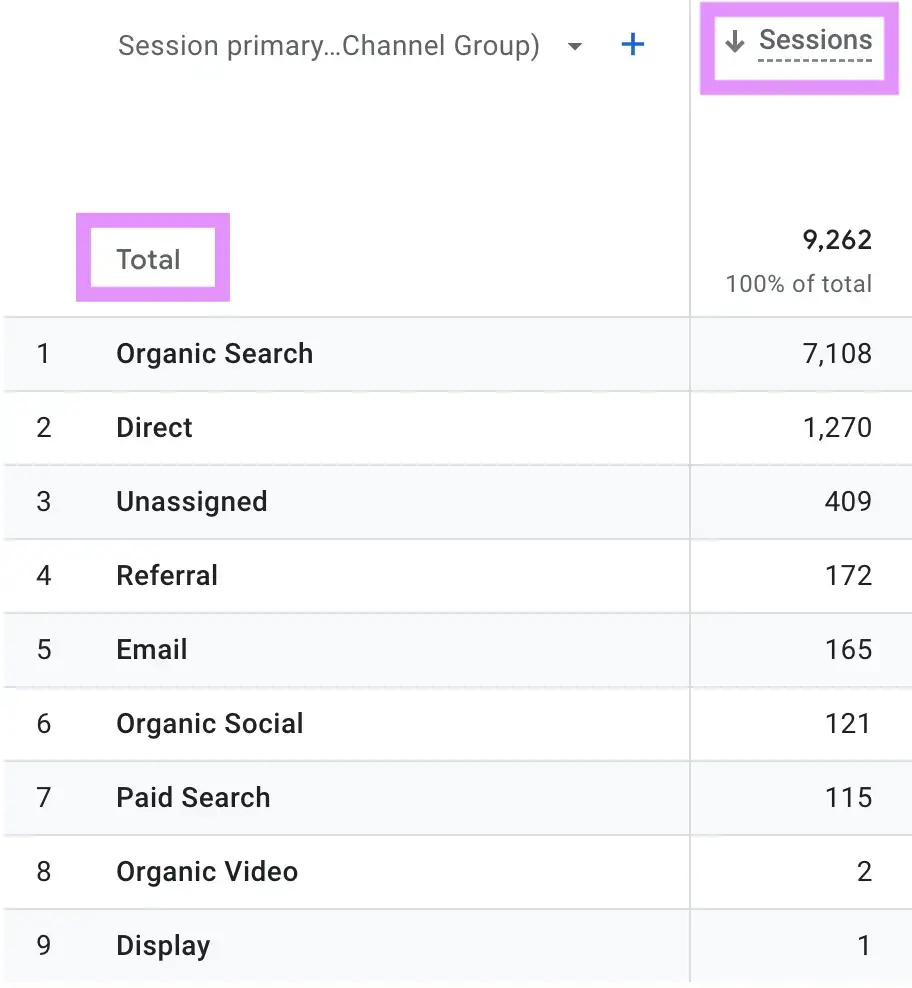Click the Total row label
Screen dimensions: 912x988
tap(150, 258)
